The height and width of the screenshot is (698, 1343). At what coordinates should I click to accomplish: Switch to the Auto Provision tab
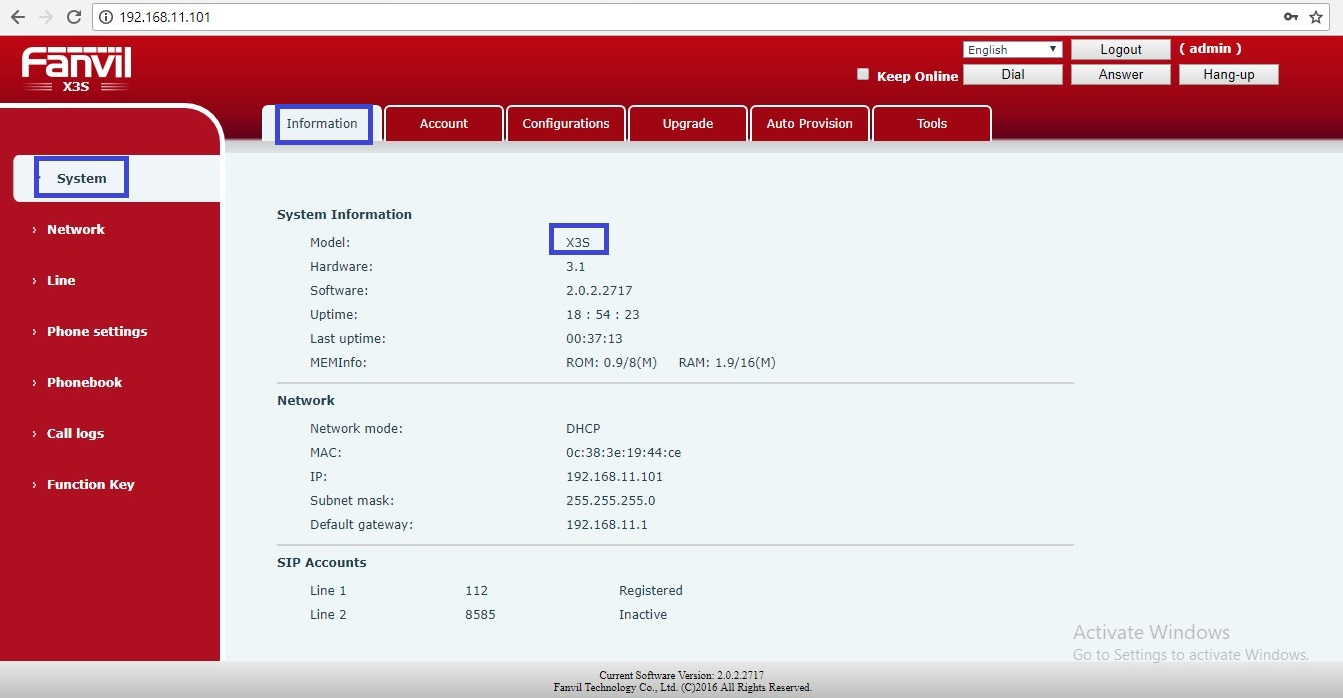(x=809, y=124)
